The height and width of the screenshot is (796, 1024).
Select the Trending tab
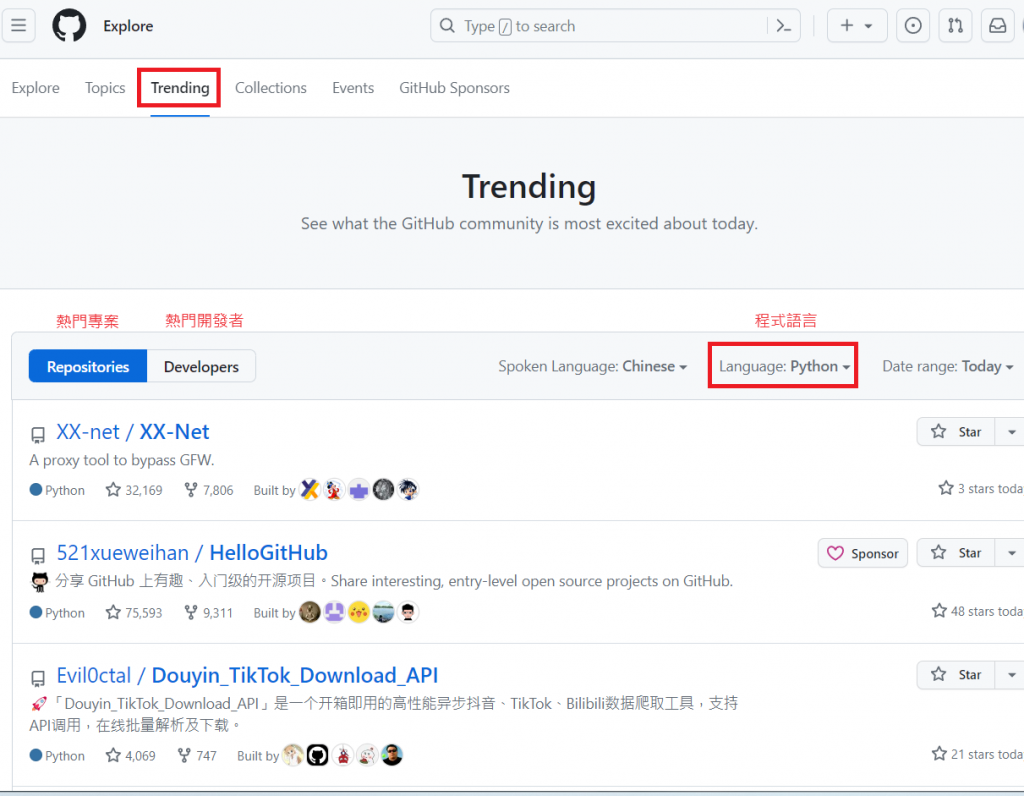click(x=180, y=88)
